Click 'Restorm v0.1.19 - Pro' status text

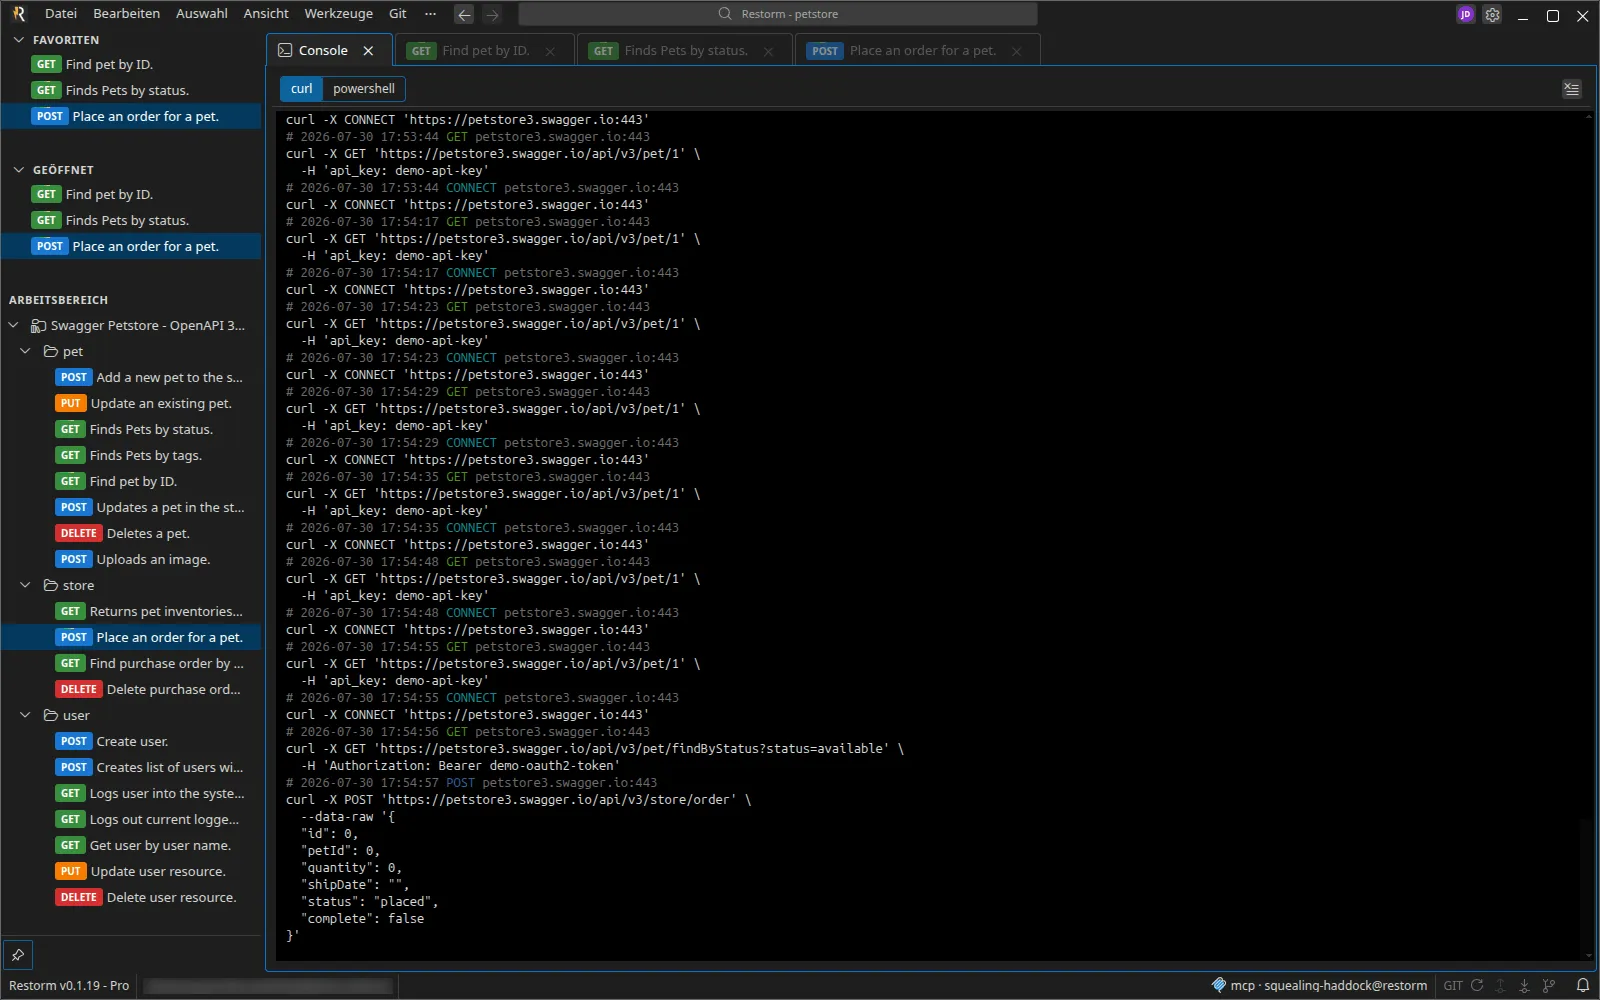point(69,986)
